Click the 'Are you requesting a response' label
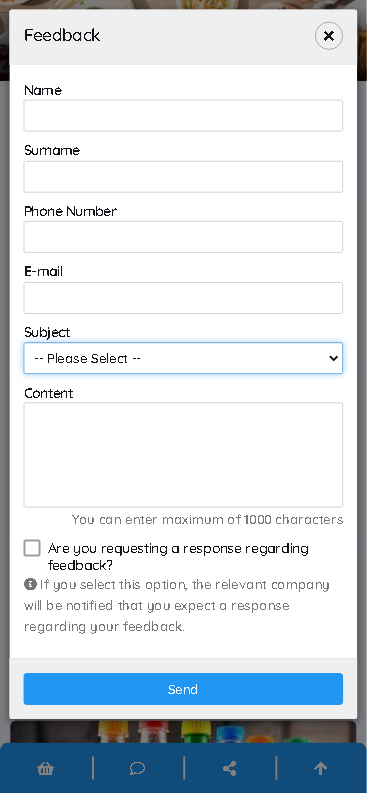 click(x=178, y=556)
